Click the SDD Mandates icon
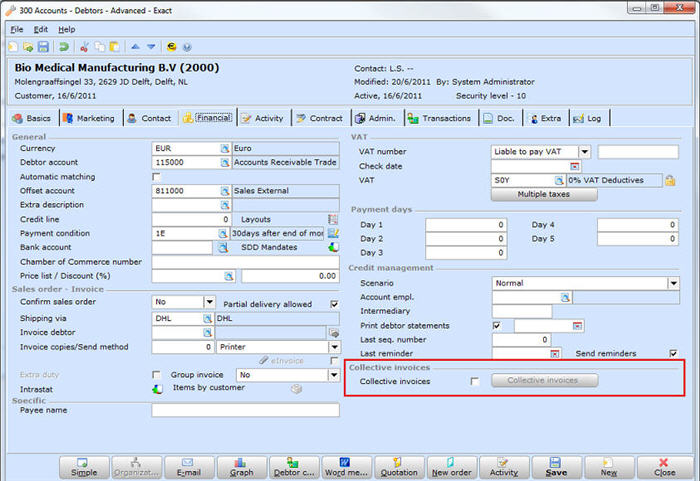This screenshot has height=481, width=700. tap(333, 247)
